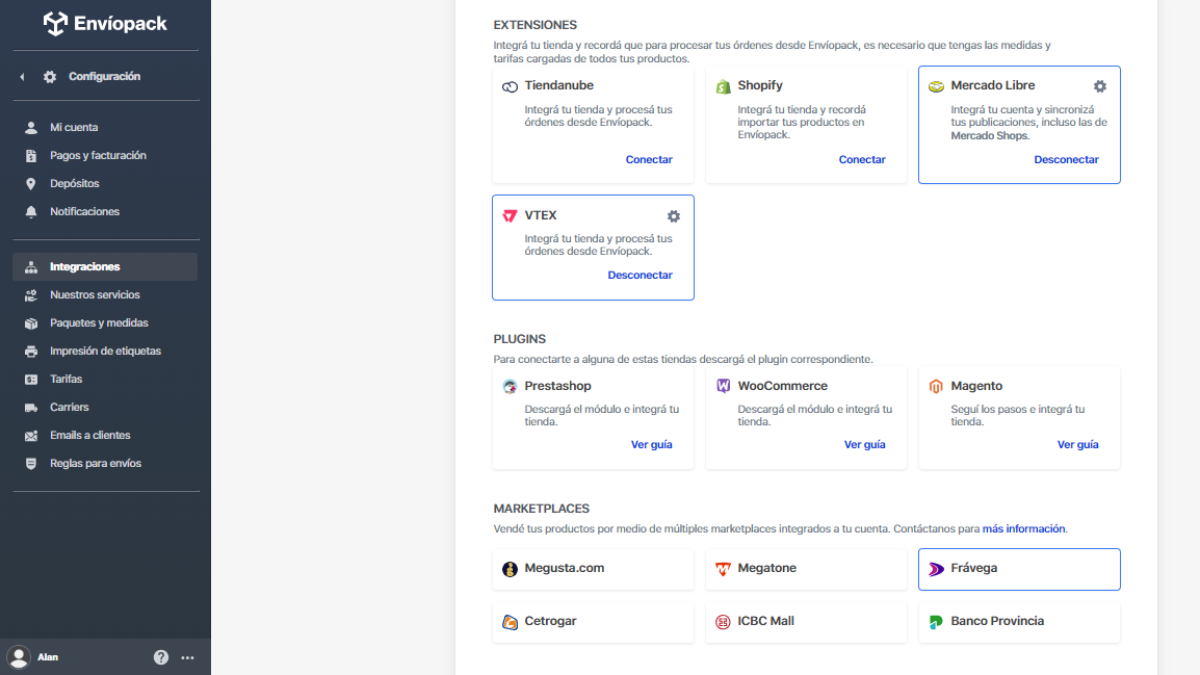Click the Paquetes y medidas box icon
The height and width of the screenshot is (675, 1200).
(x=31, y=323)
